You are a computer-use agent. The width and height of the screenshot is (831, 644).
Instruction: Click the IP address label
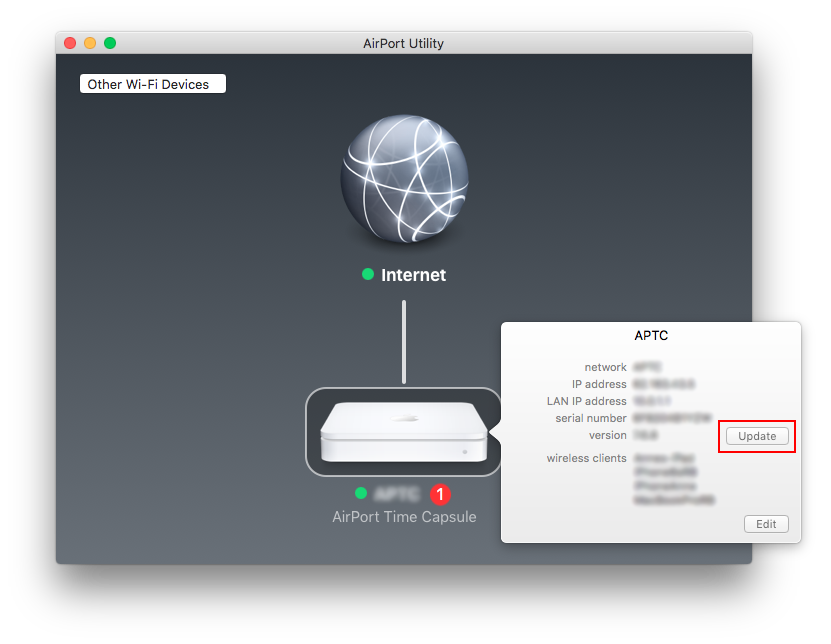coord(599,384)
